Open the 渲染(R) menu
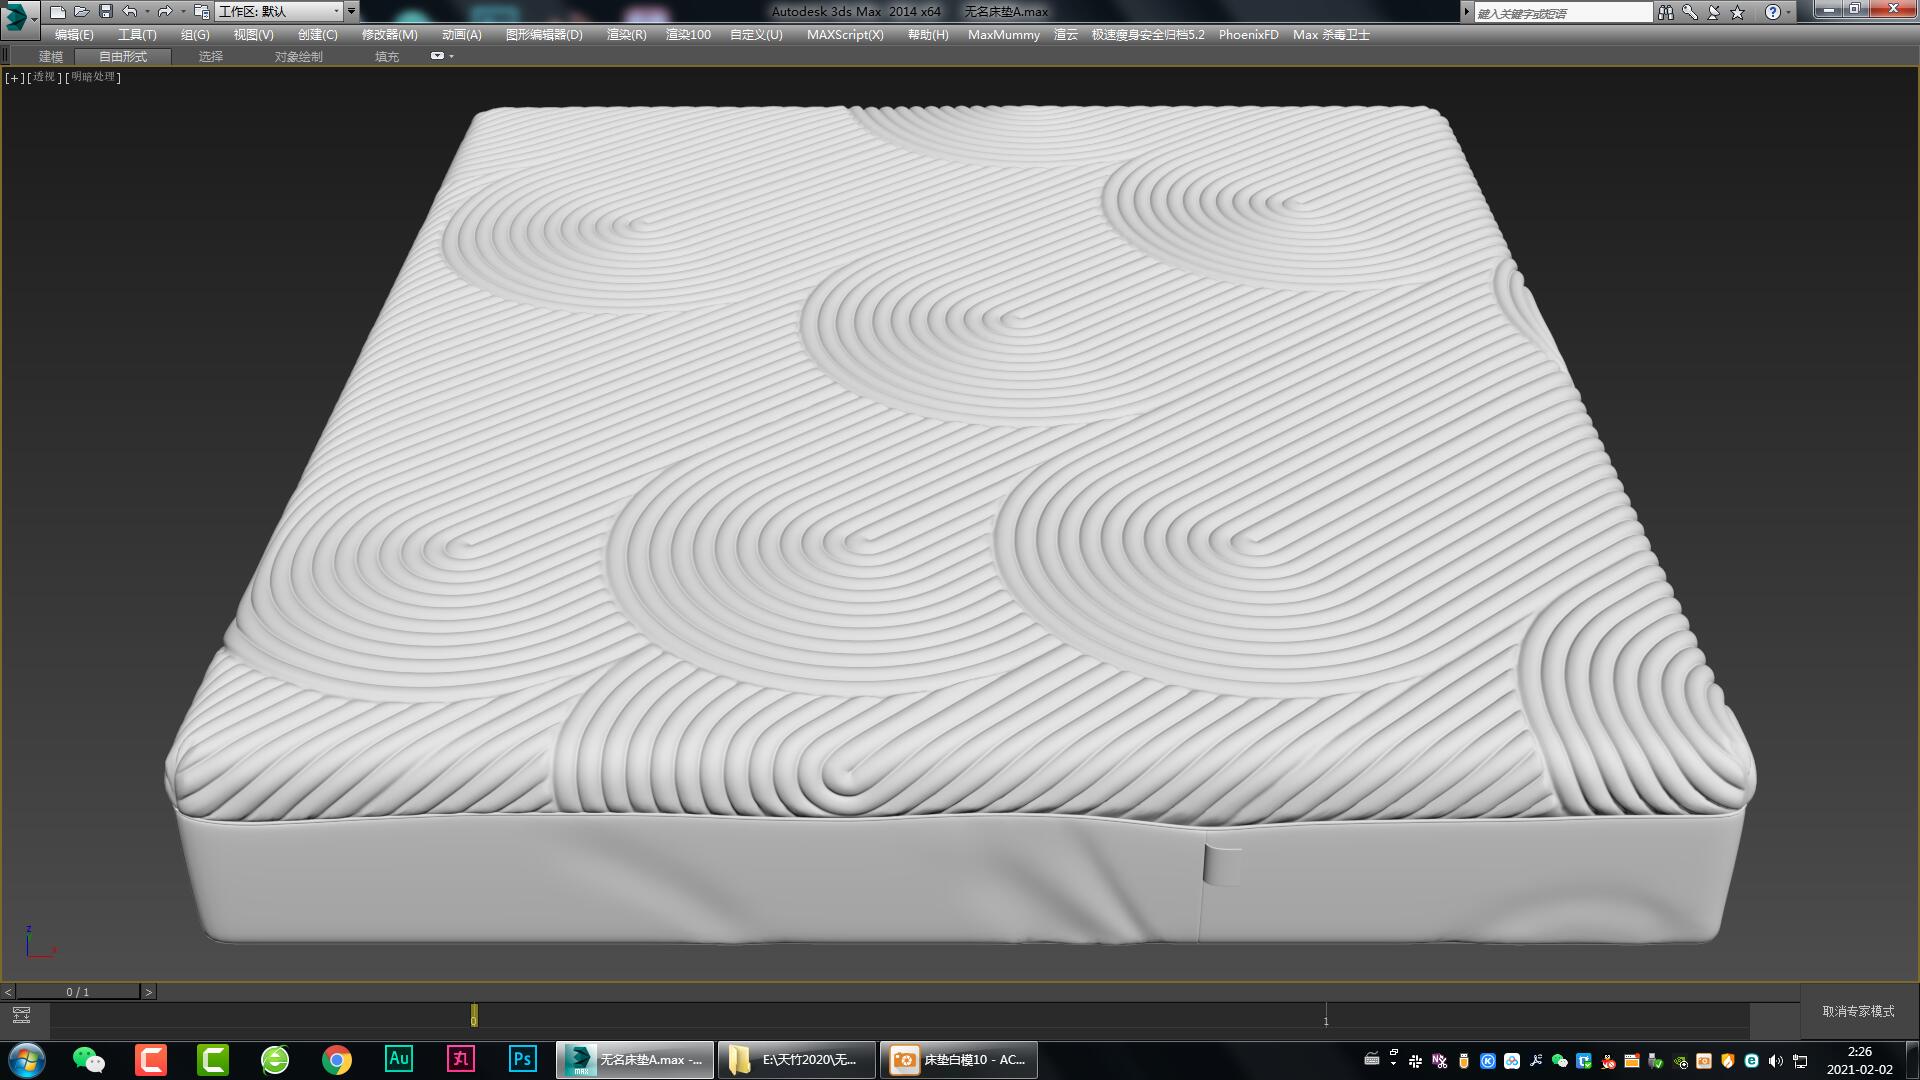 click(625, 34)
